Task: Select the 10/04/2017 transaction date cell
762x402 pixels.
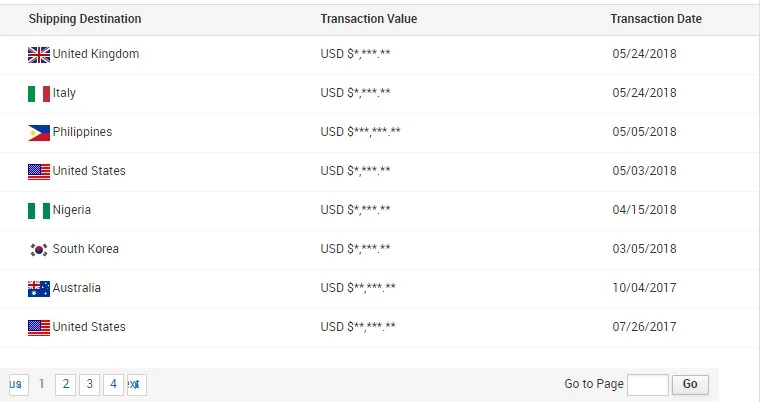Action: 644,288
